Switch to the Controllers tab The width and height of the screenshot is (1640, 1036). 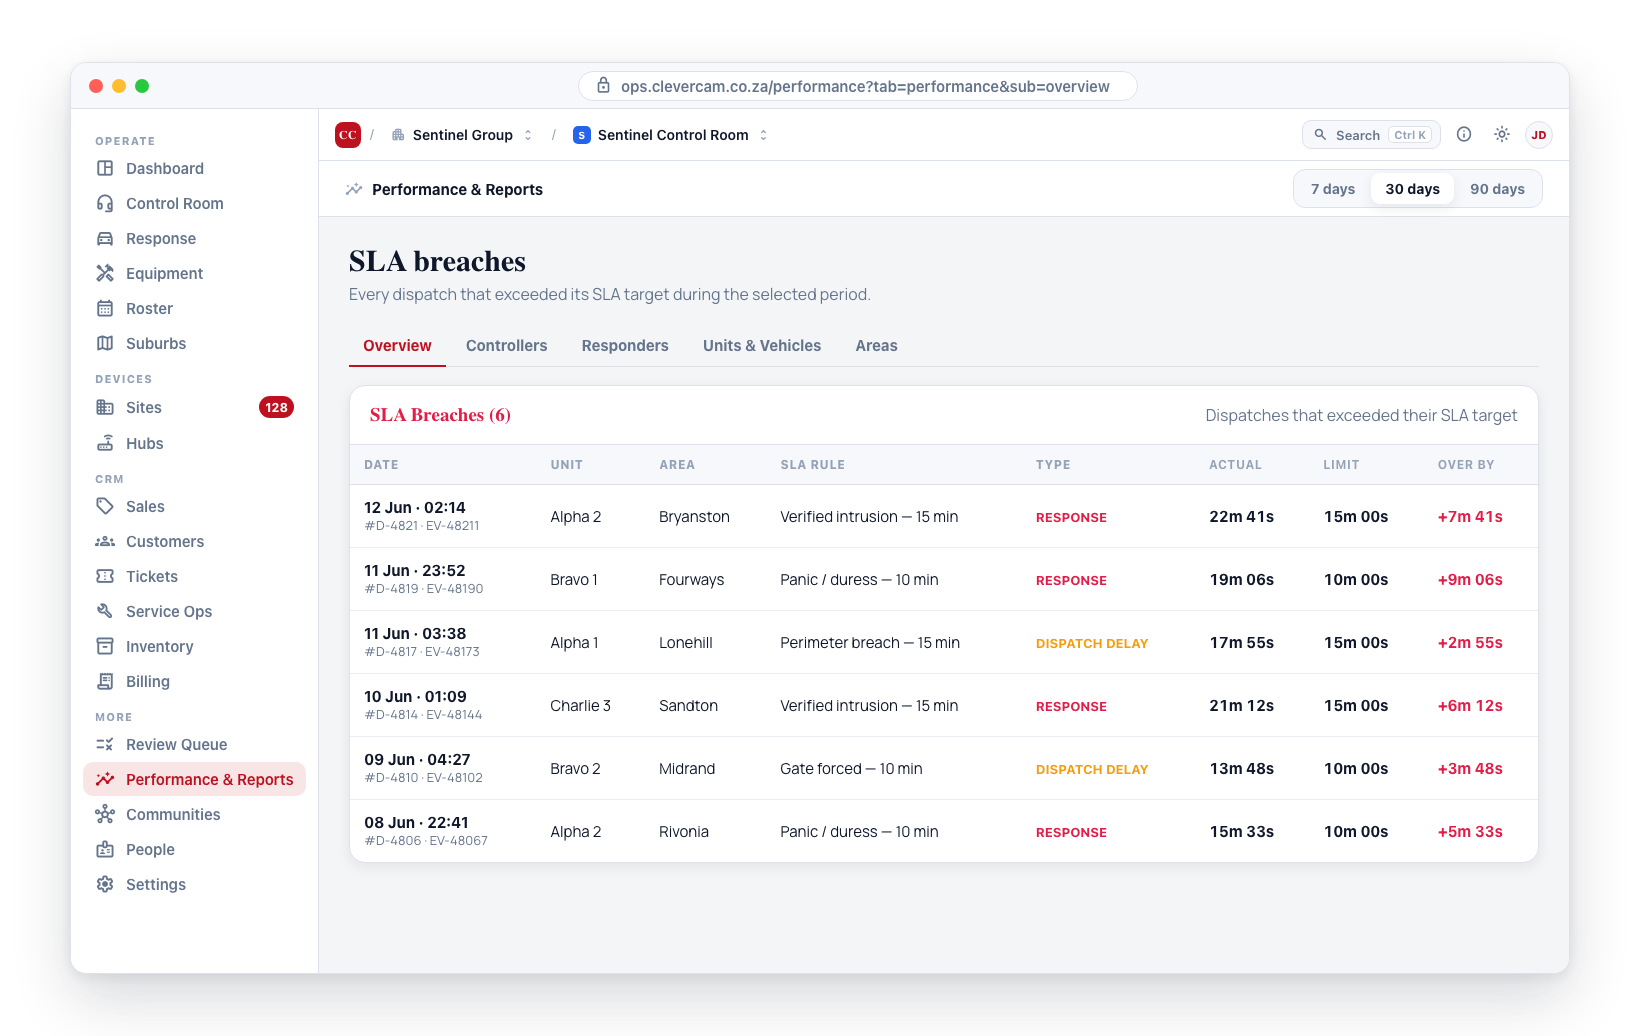[507, 346]
